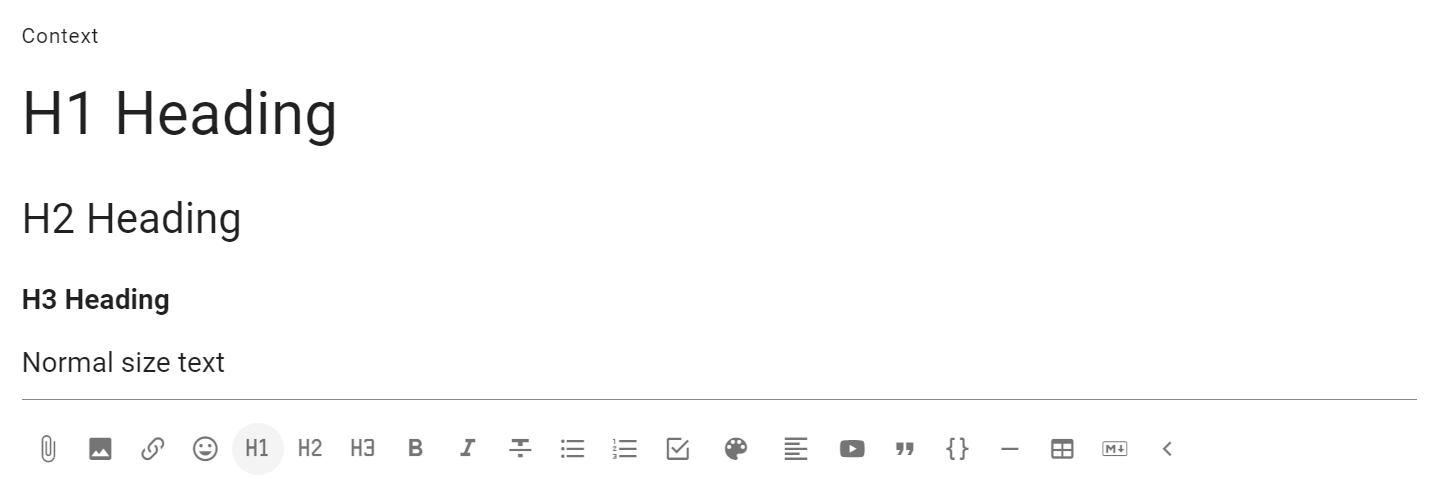Open the emoji picker
The width and height of the screenshot is (1440, 501).
tap(205, 449)
